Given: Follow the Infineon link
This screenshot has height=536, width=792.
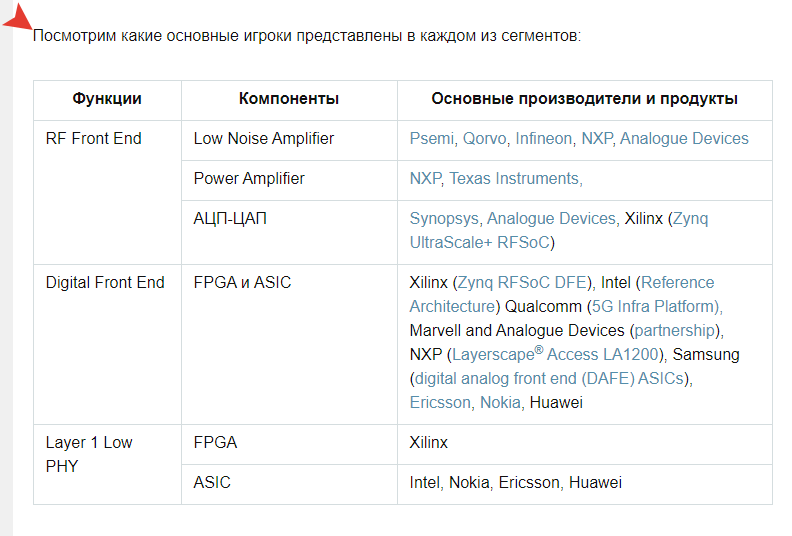Looking at the screenshot, I should click(543, 138).
